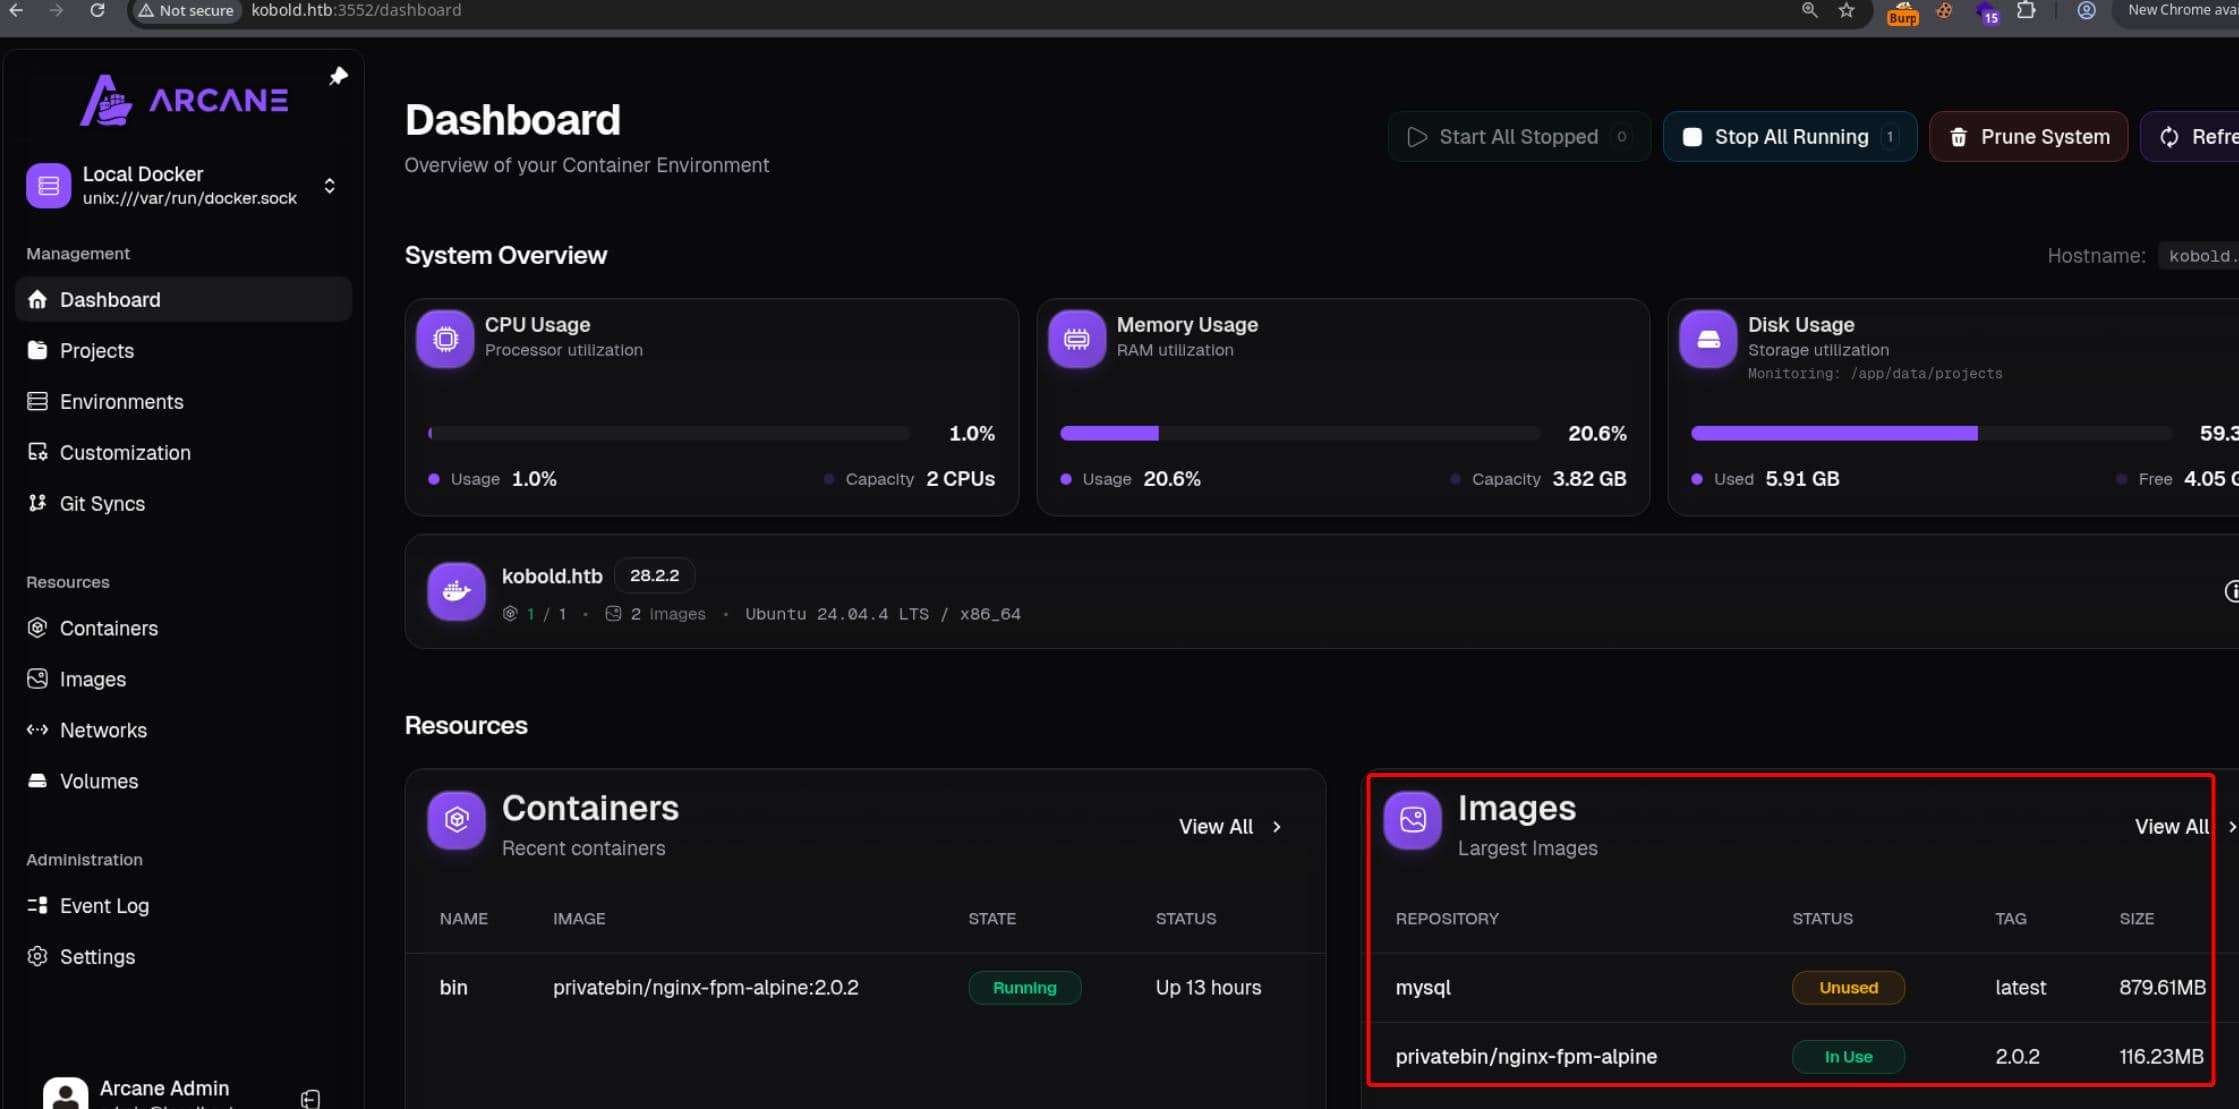Viewport: 2239px width, 1109px height.
Task: View all containers
Action: pos(1230,826)
